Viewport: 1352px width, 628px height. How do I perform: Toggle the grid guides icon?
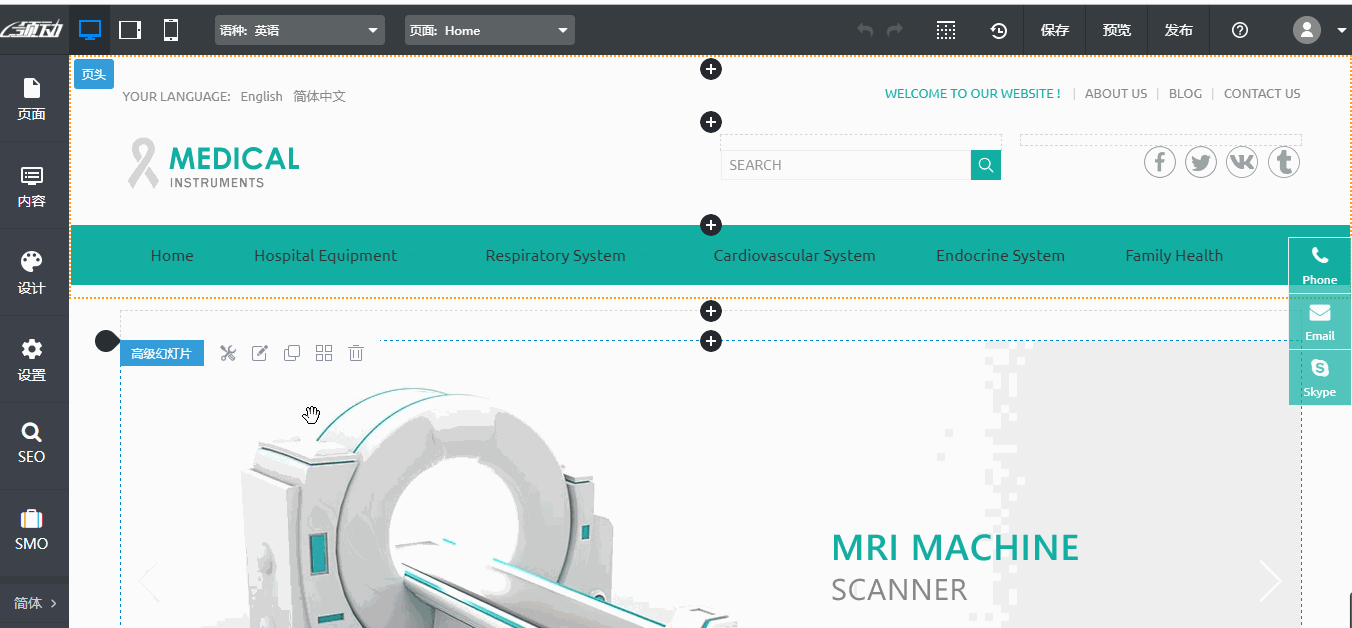click(946, 30)
